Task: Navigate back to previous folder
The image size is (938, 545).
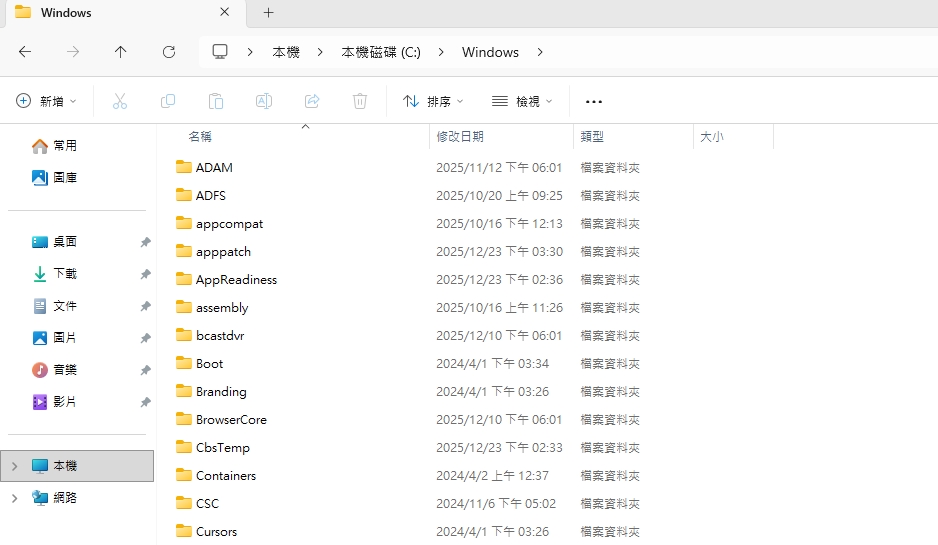Action: click(x=25, y=52)
